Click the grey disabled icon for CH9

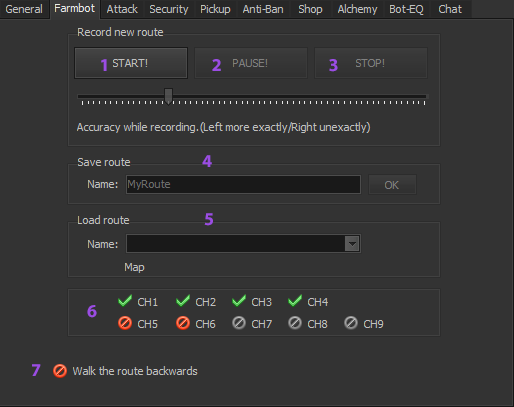(x=351, y=323)
